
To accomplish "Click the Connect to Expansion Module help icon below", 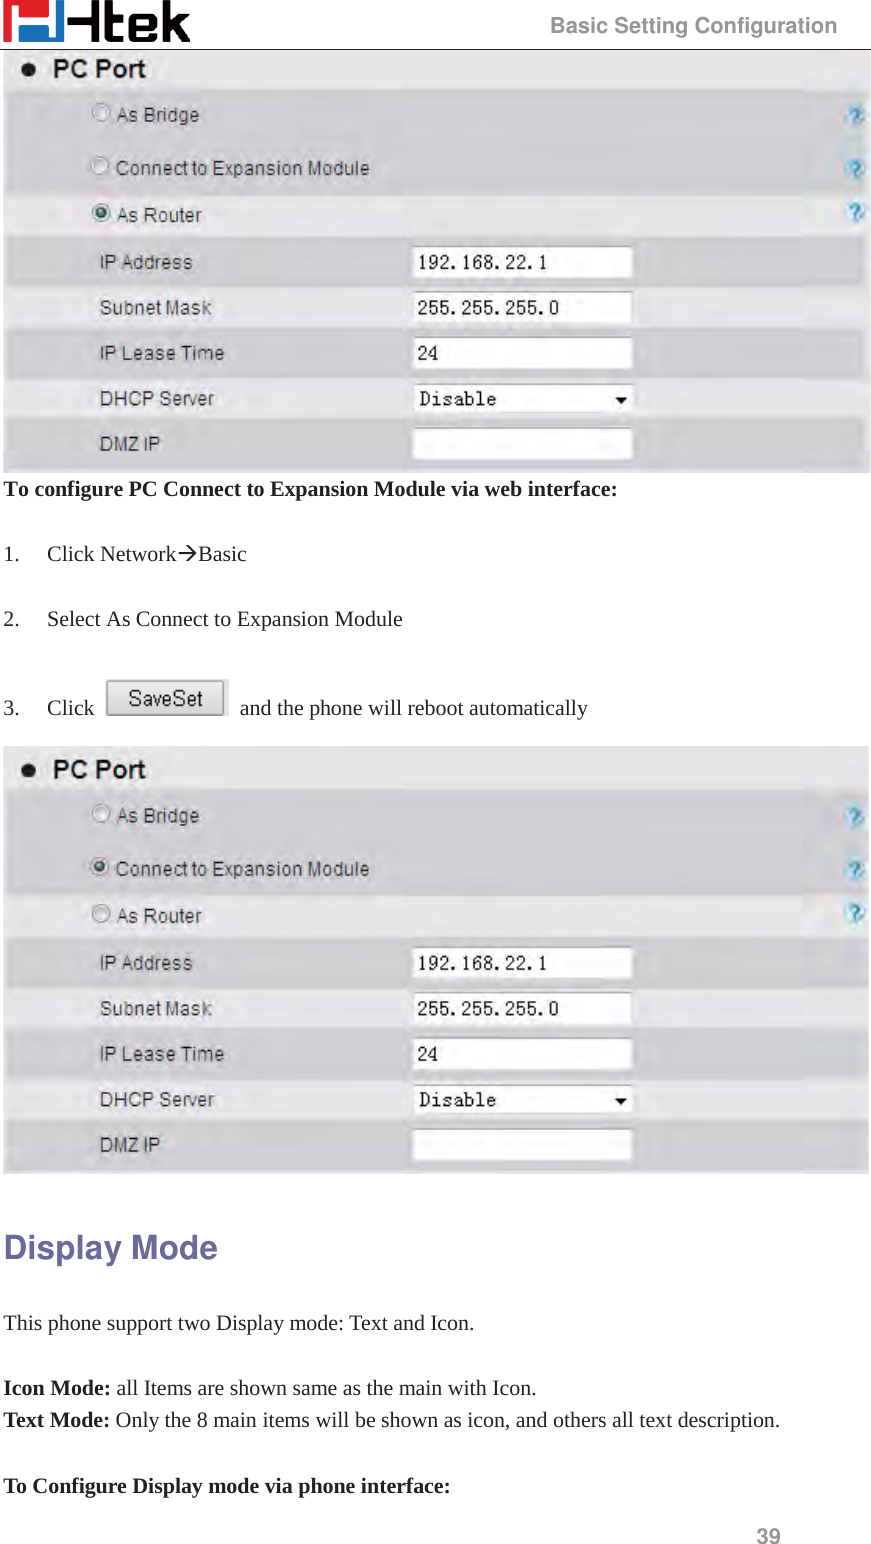I will (x=857, y=870).
